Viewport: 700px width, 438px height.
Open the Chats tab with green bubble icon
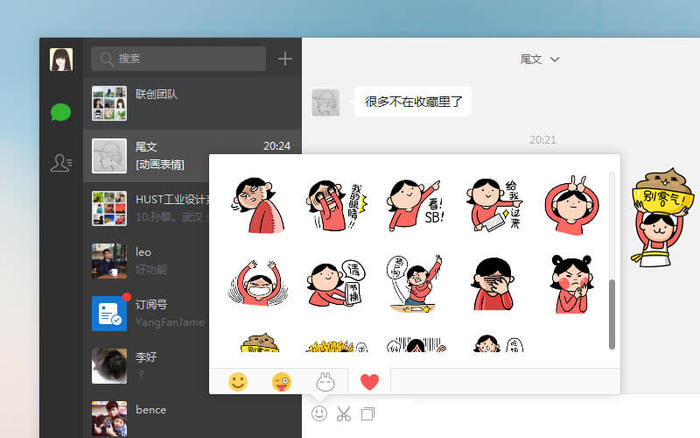click(61, 112)
